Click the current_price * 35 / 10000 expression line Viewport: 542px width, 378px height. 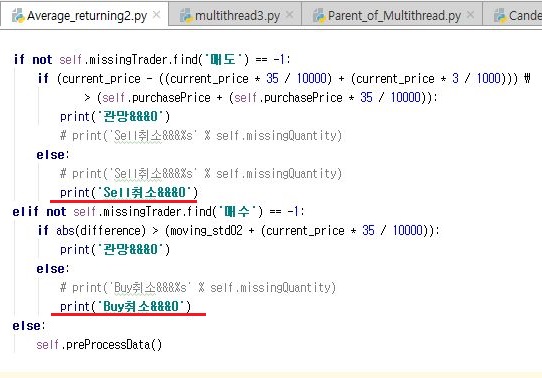283,78
